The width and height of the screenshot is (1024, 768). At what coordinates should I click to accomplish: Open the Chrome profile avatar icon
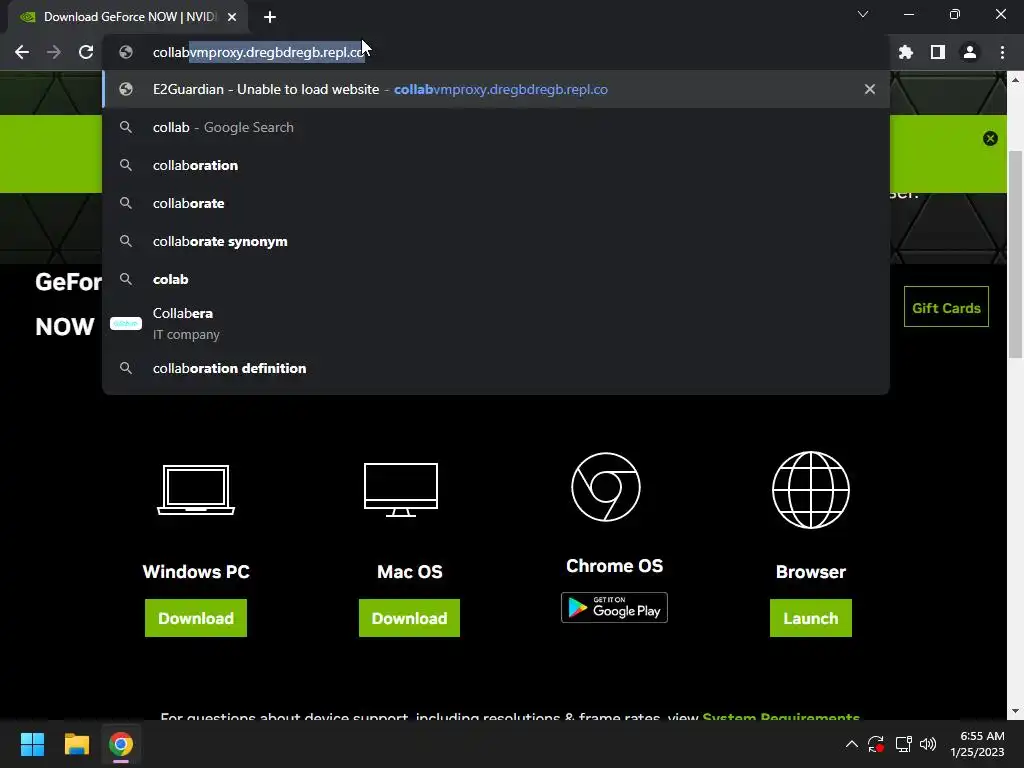pyautogui.click(x=970, y=52)
